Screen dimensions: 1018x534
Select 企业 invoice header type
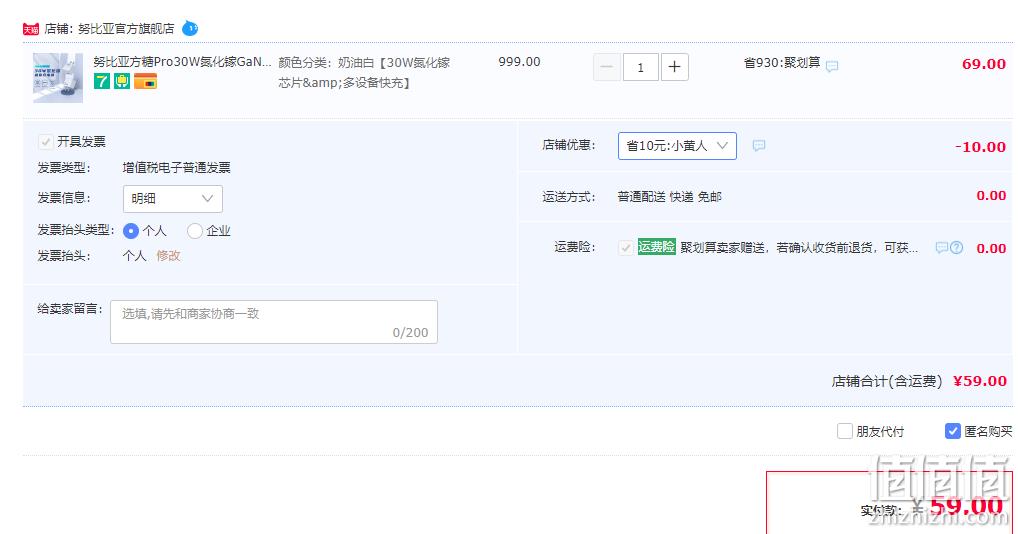pyautogui.click(x=194, y=230)
